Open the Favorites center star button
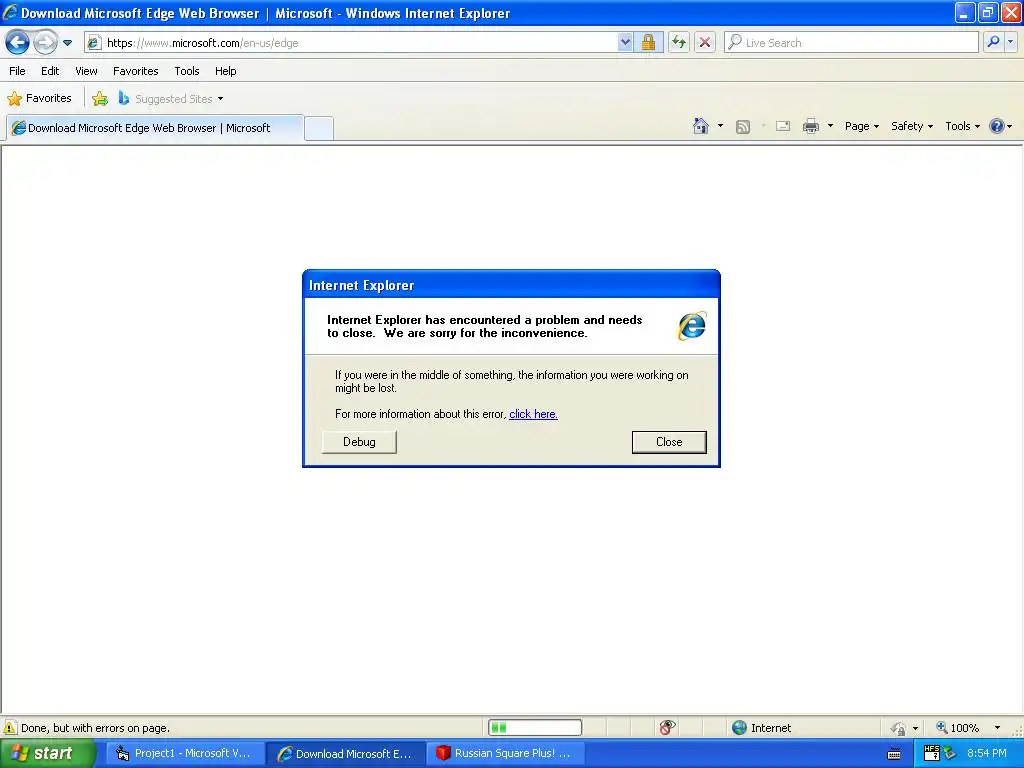Viewport: 1024px width, 768px height. pos(39,99)
